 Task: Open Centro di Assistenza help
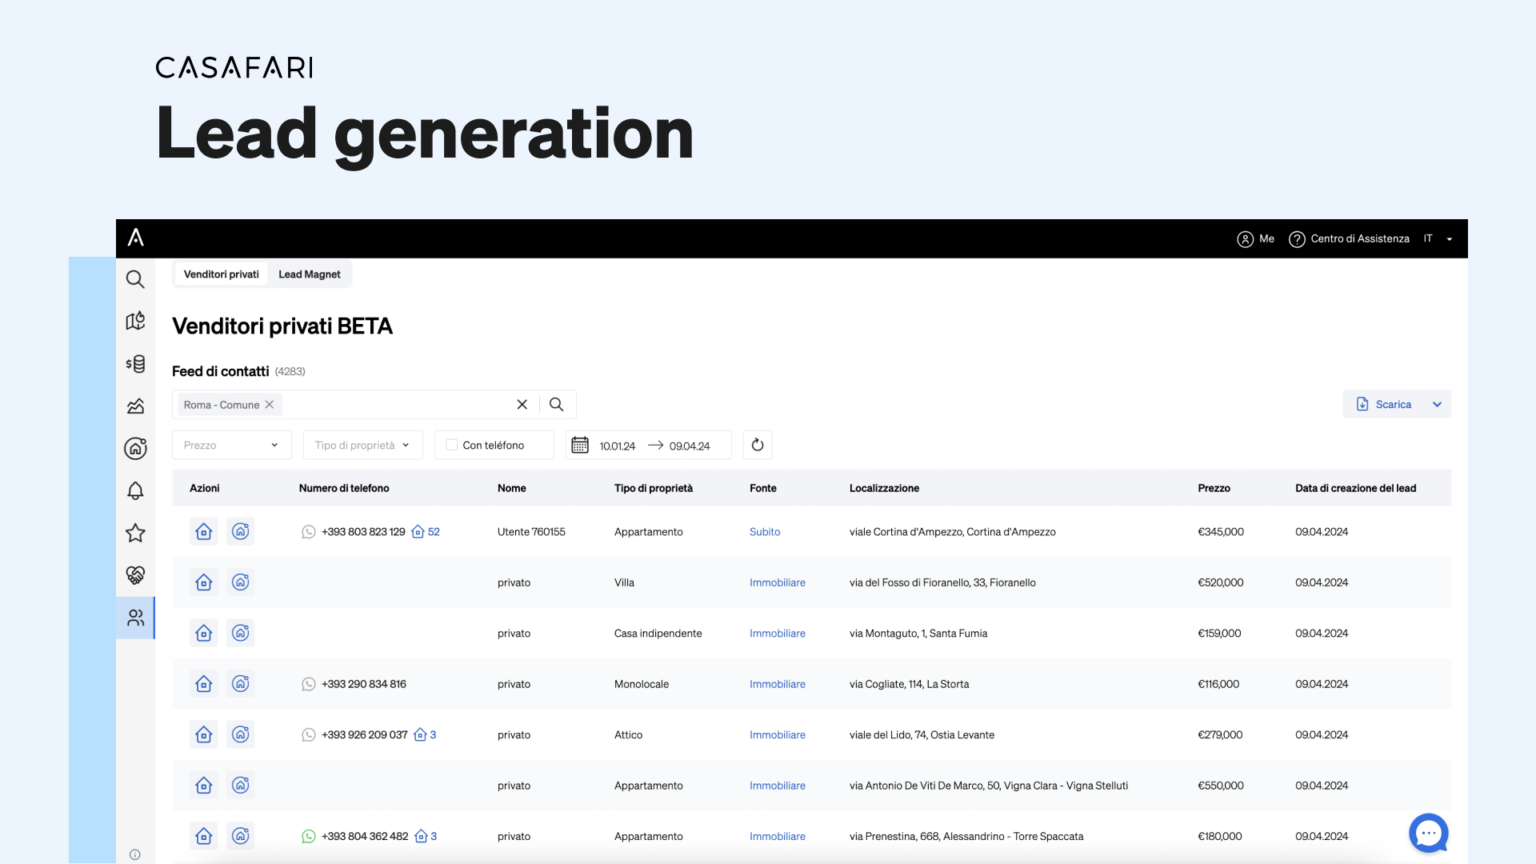click(x=1349, y=239)
